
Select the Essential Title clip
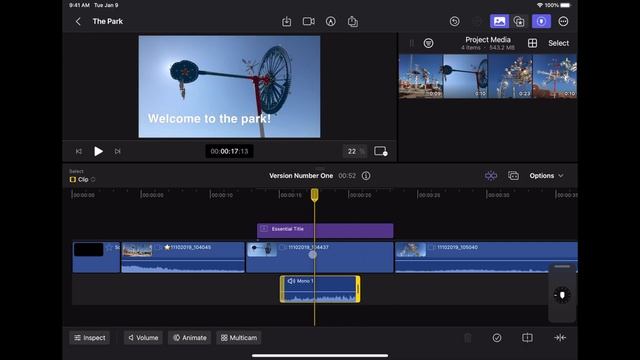point(325,231)
